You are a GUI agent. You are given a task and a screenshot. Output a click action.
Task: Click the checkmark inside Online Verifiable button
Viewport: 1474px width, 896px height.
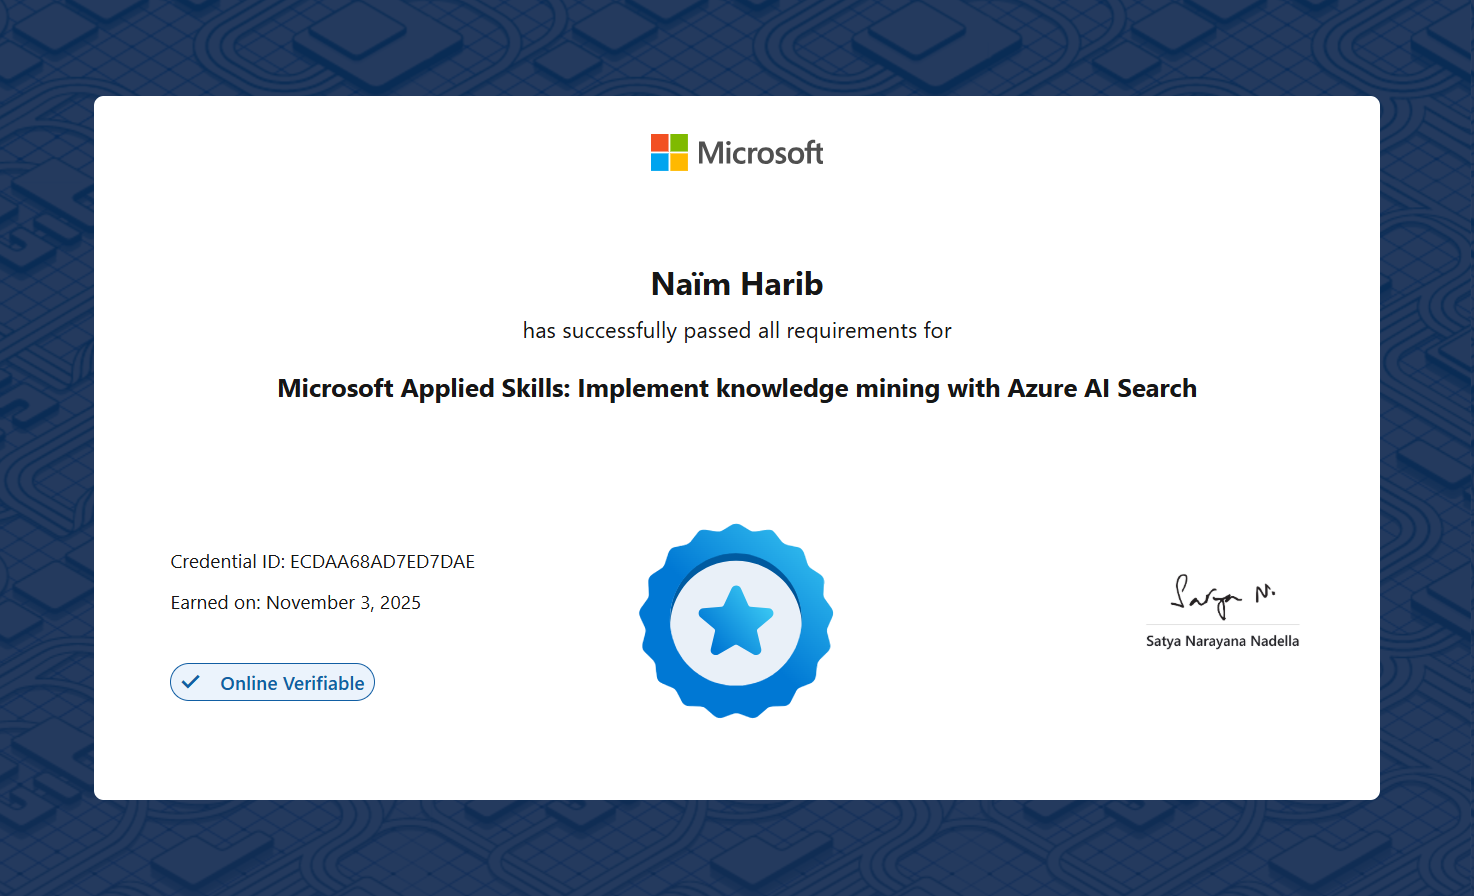point(192,681)
